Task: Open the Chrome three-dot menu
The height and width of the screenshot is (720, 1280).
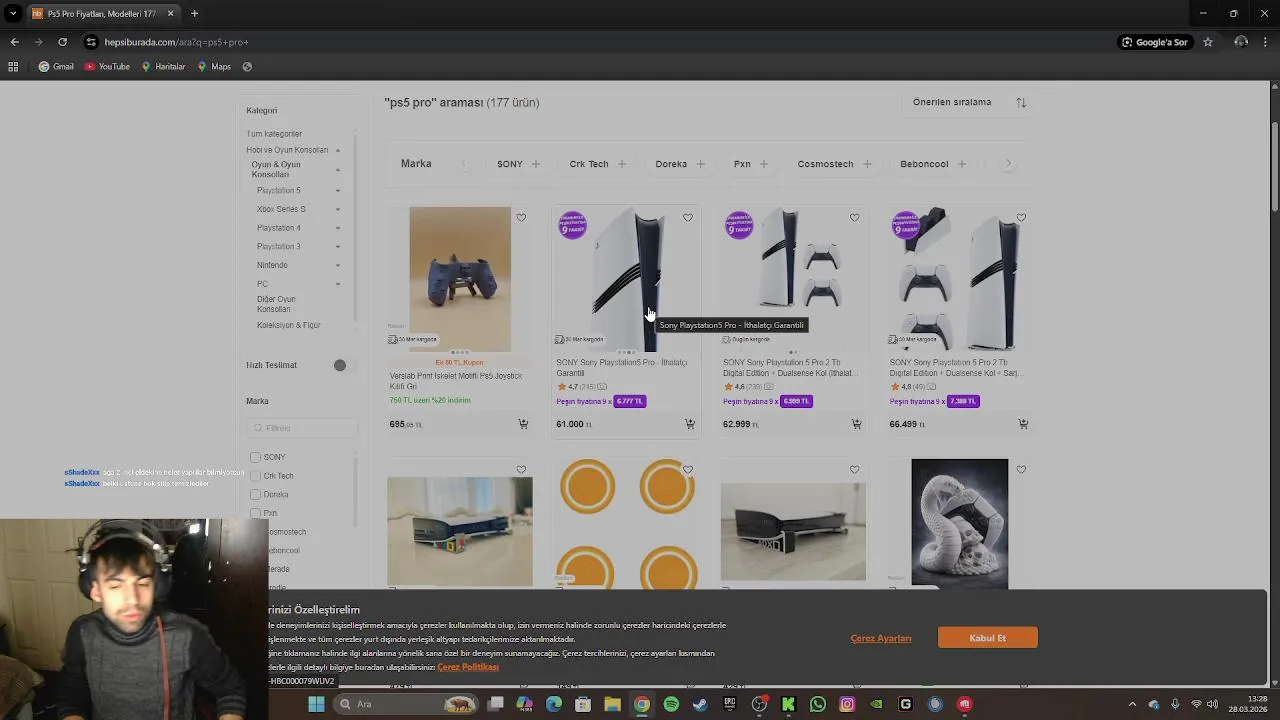Action: 1266,42
